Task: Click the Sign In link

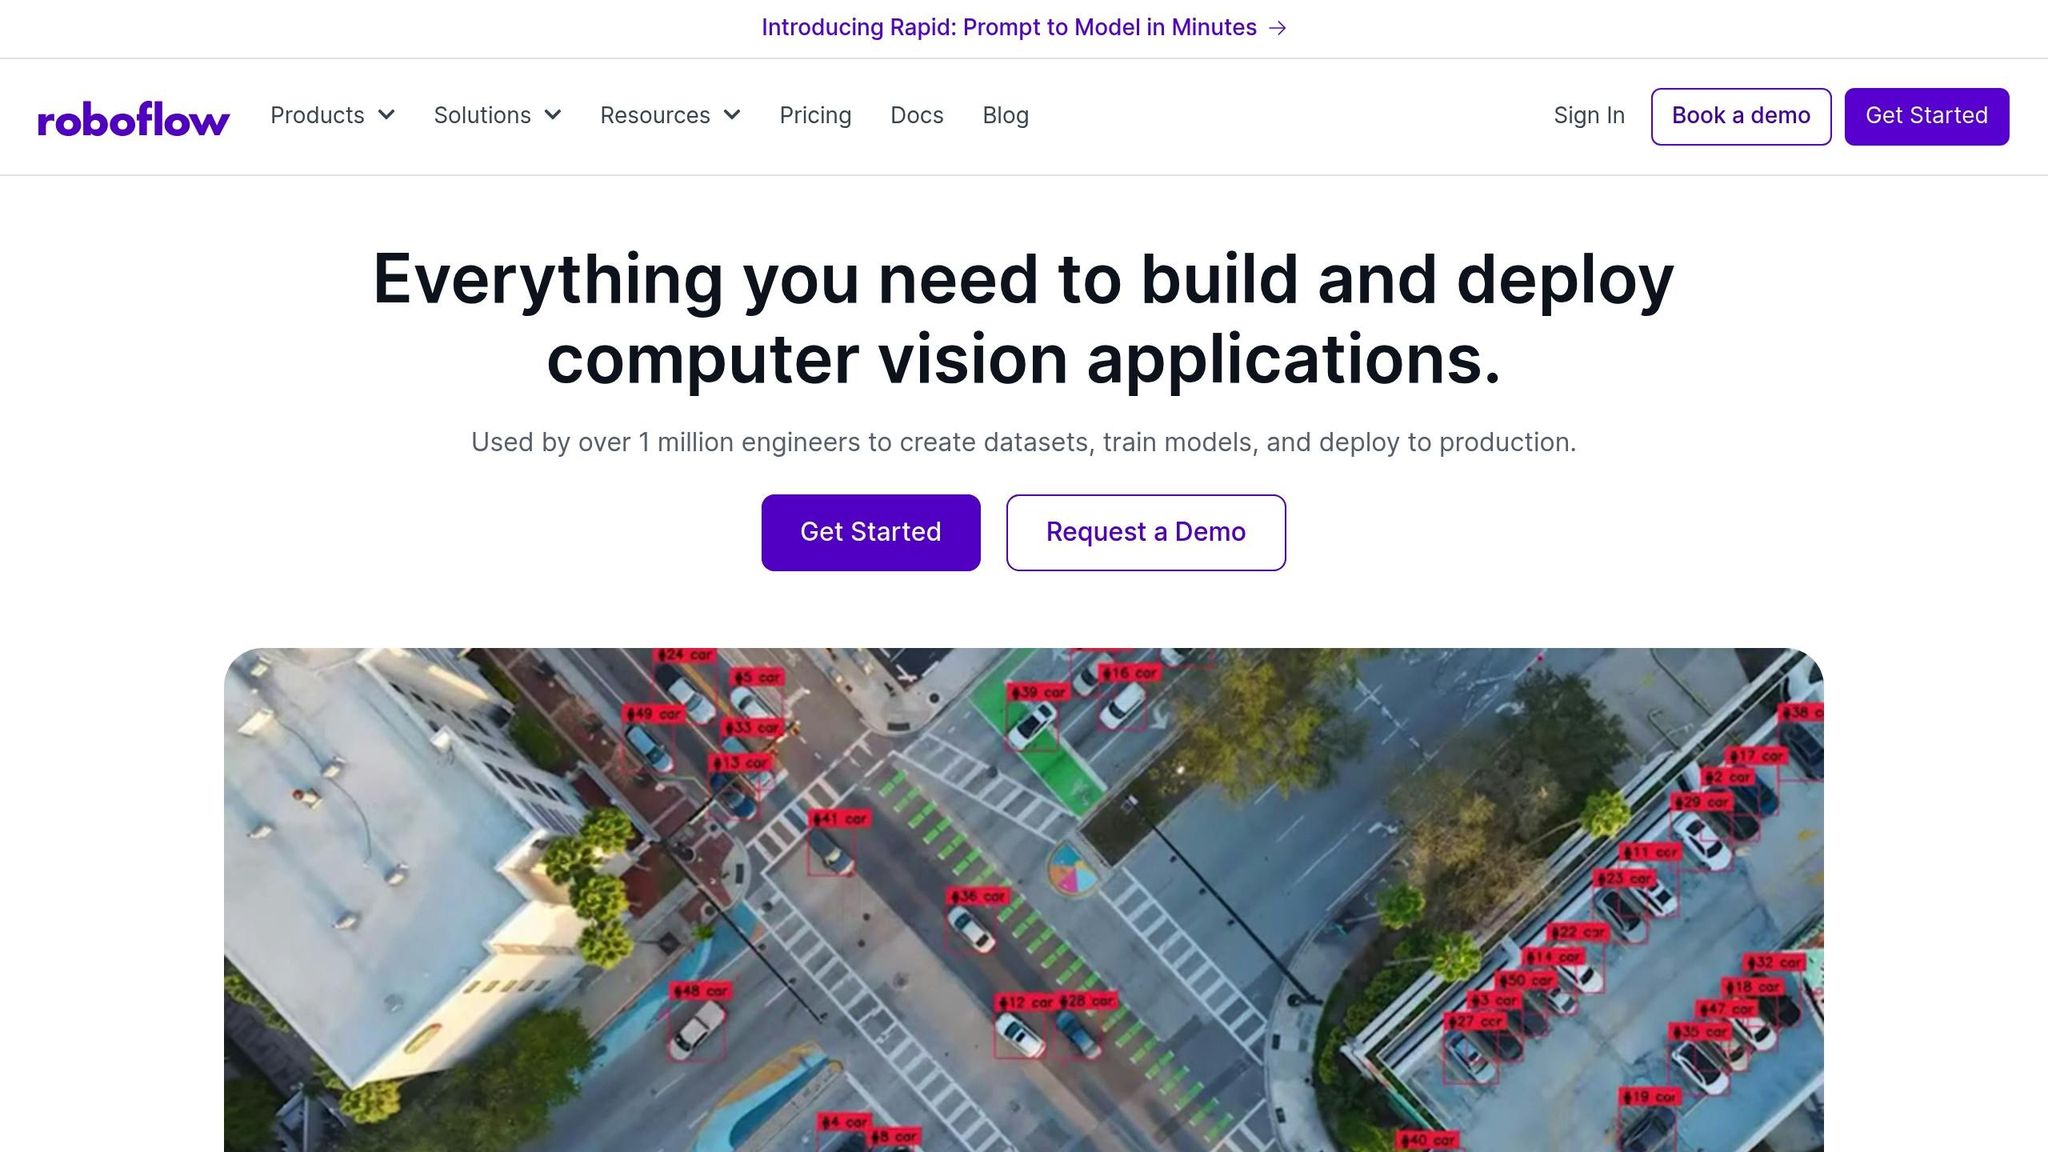Action: (1589, 116)
